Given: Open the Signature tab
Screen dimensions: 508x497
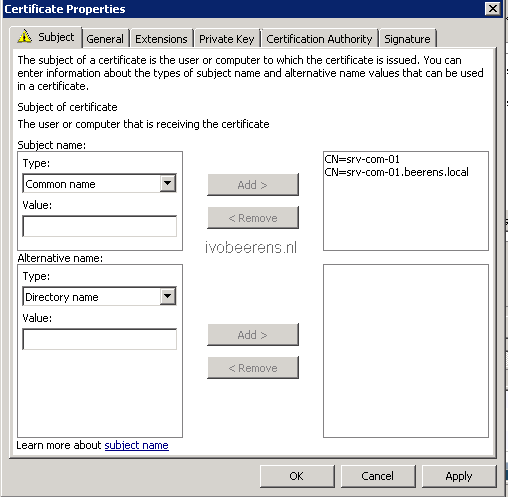Looking at the screenshot, I should tap(407, 39).
